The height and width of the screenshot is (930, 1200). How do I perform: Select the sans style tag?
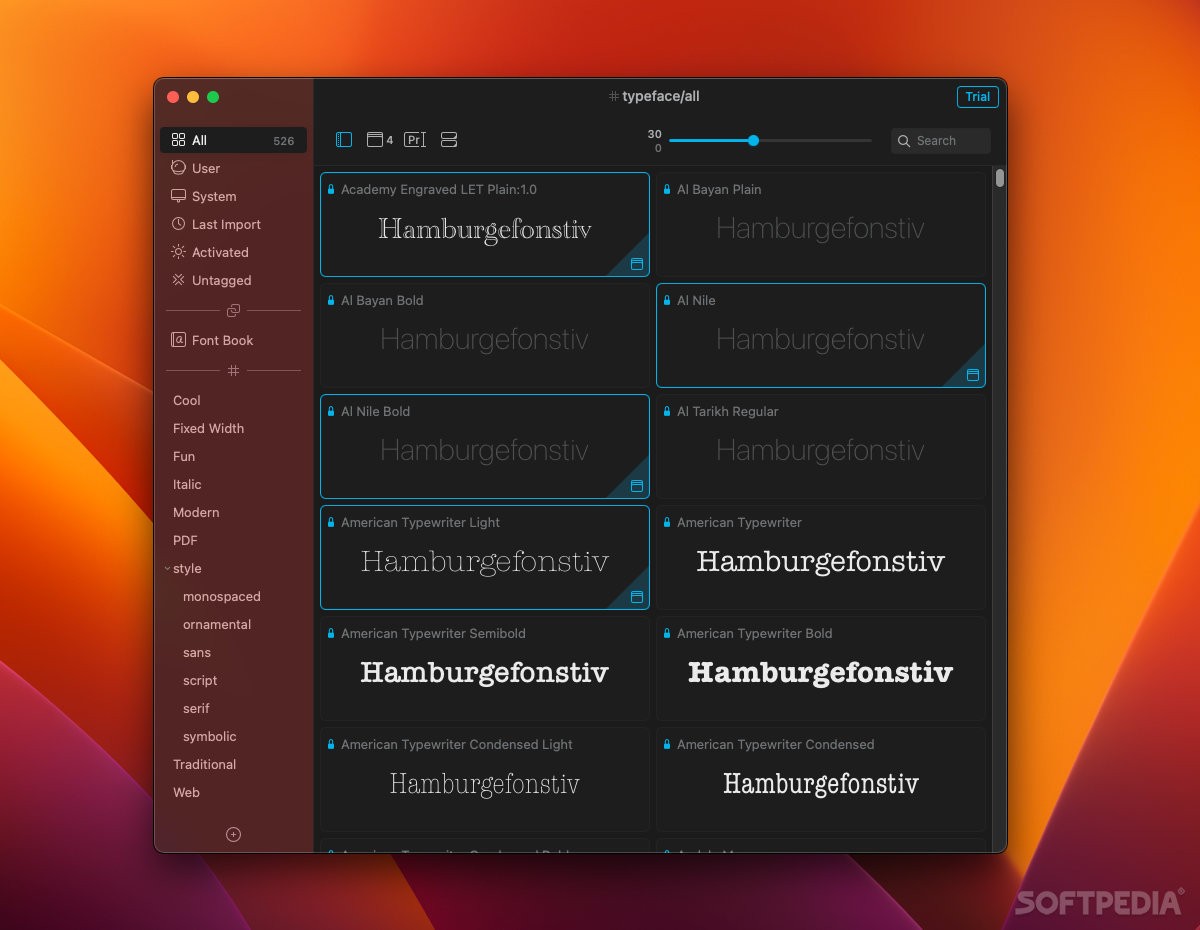tap(197, 652)
